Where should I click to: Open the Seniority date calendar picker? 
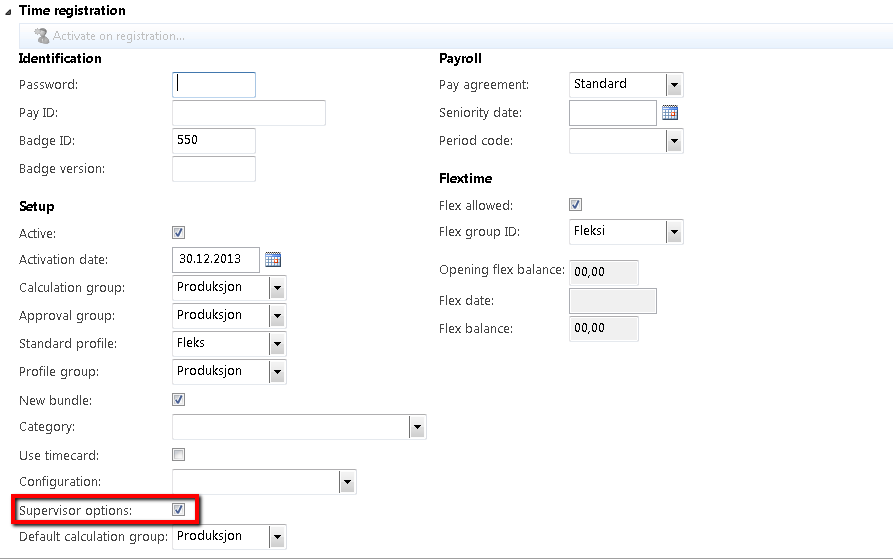[x=670, y=113]
